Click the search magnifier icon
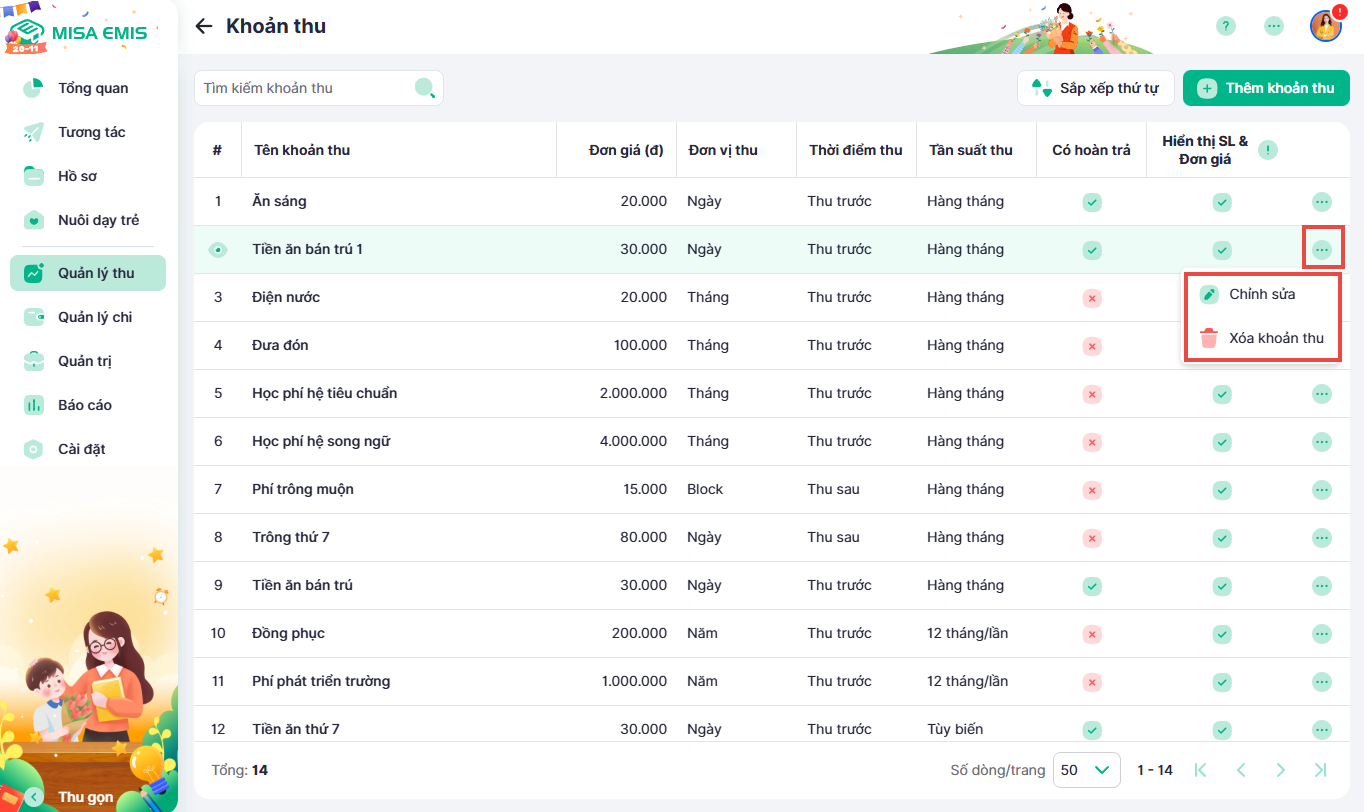This screenshot has width=1364, height=812. [425, 88]
